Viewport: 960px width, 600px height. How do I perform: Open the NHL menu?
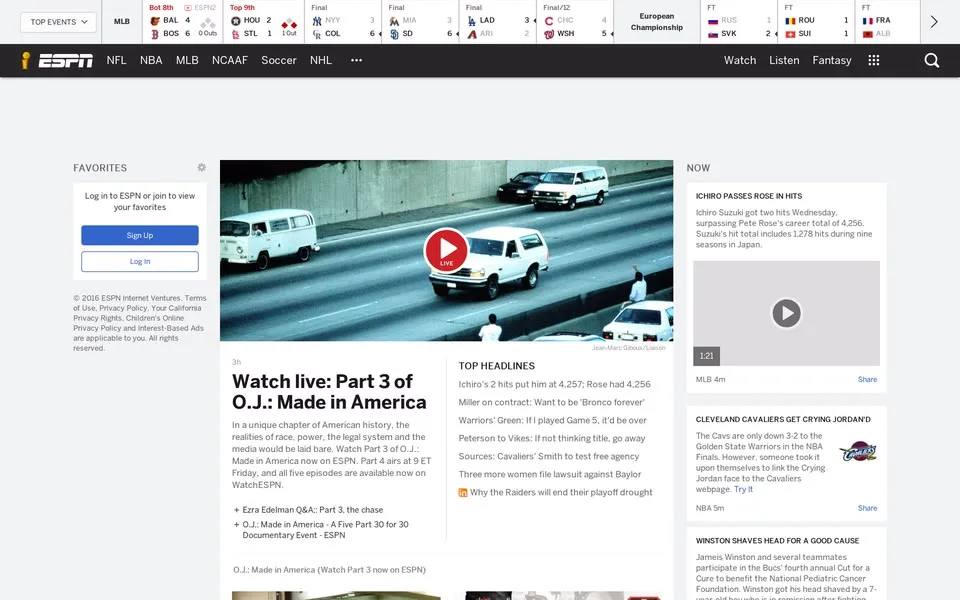click(x=321, y=60)
